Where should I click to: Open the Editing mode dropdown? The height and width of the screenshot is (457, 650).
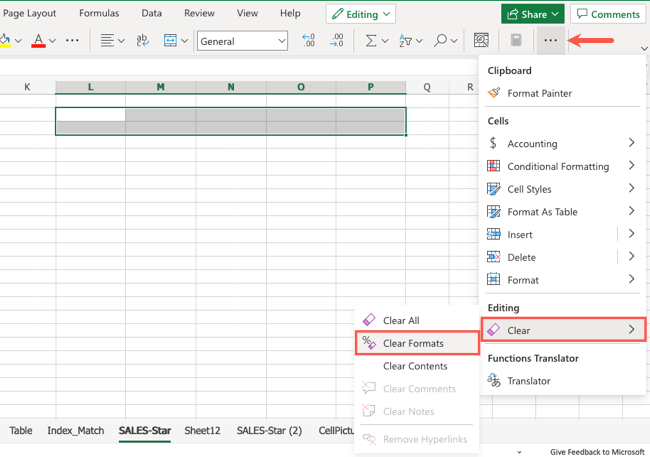pyautogui.click(x=360, y=14)
